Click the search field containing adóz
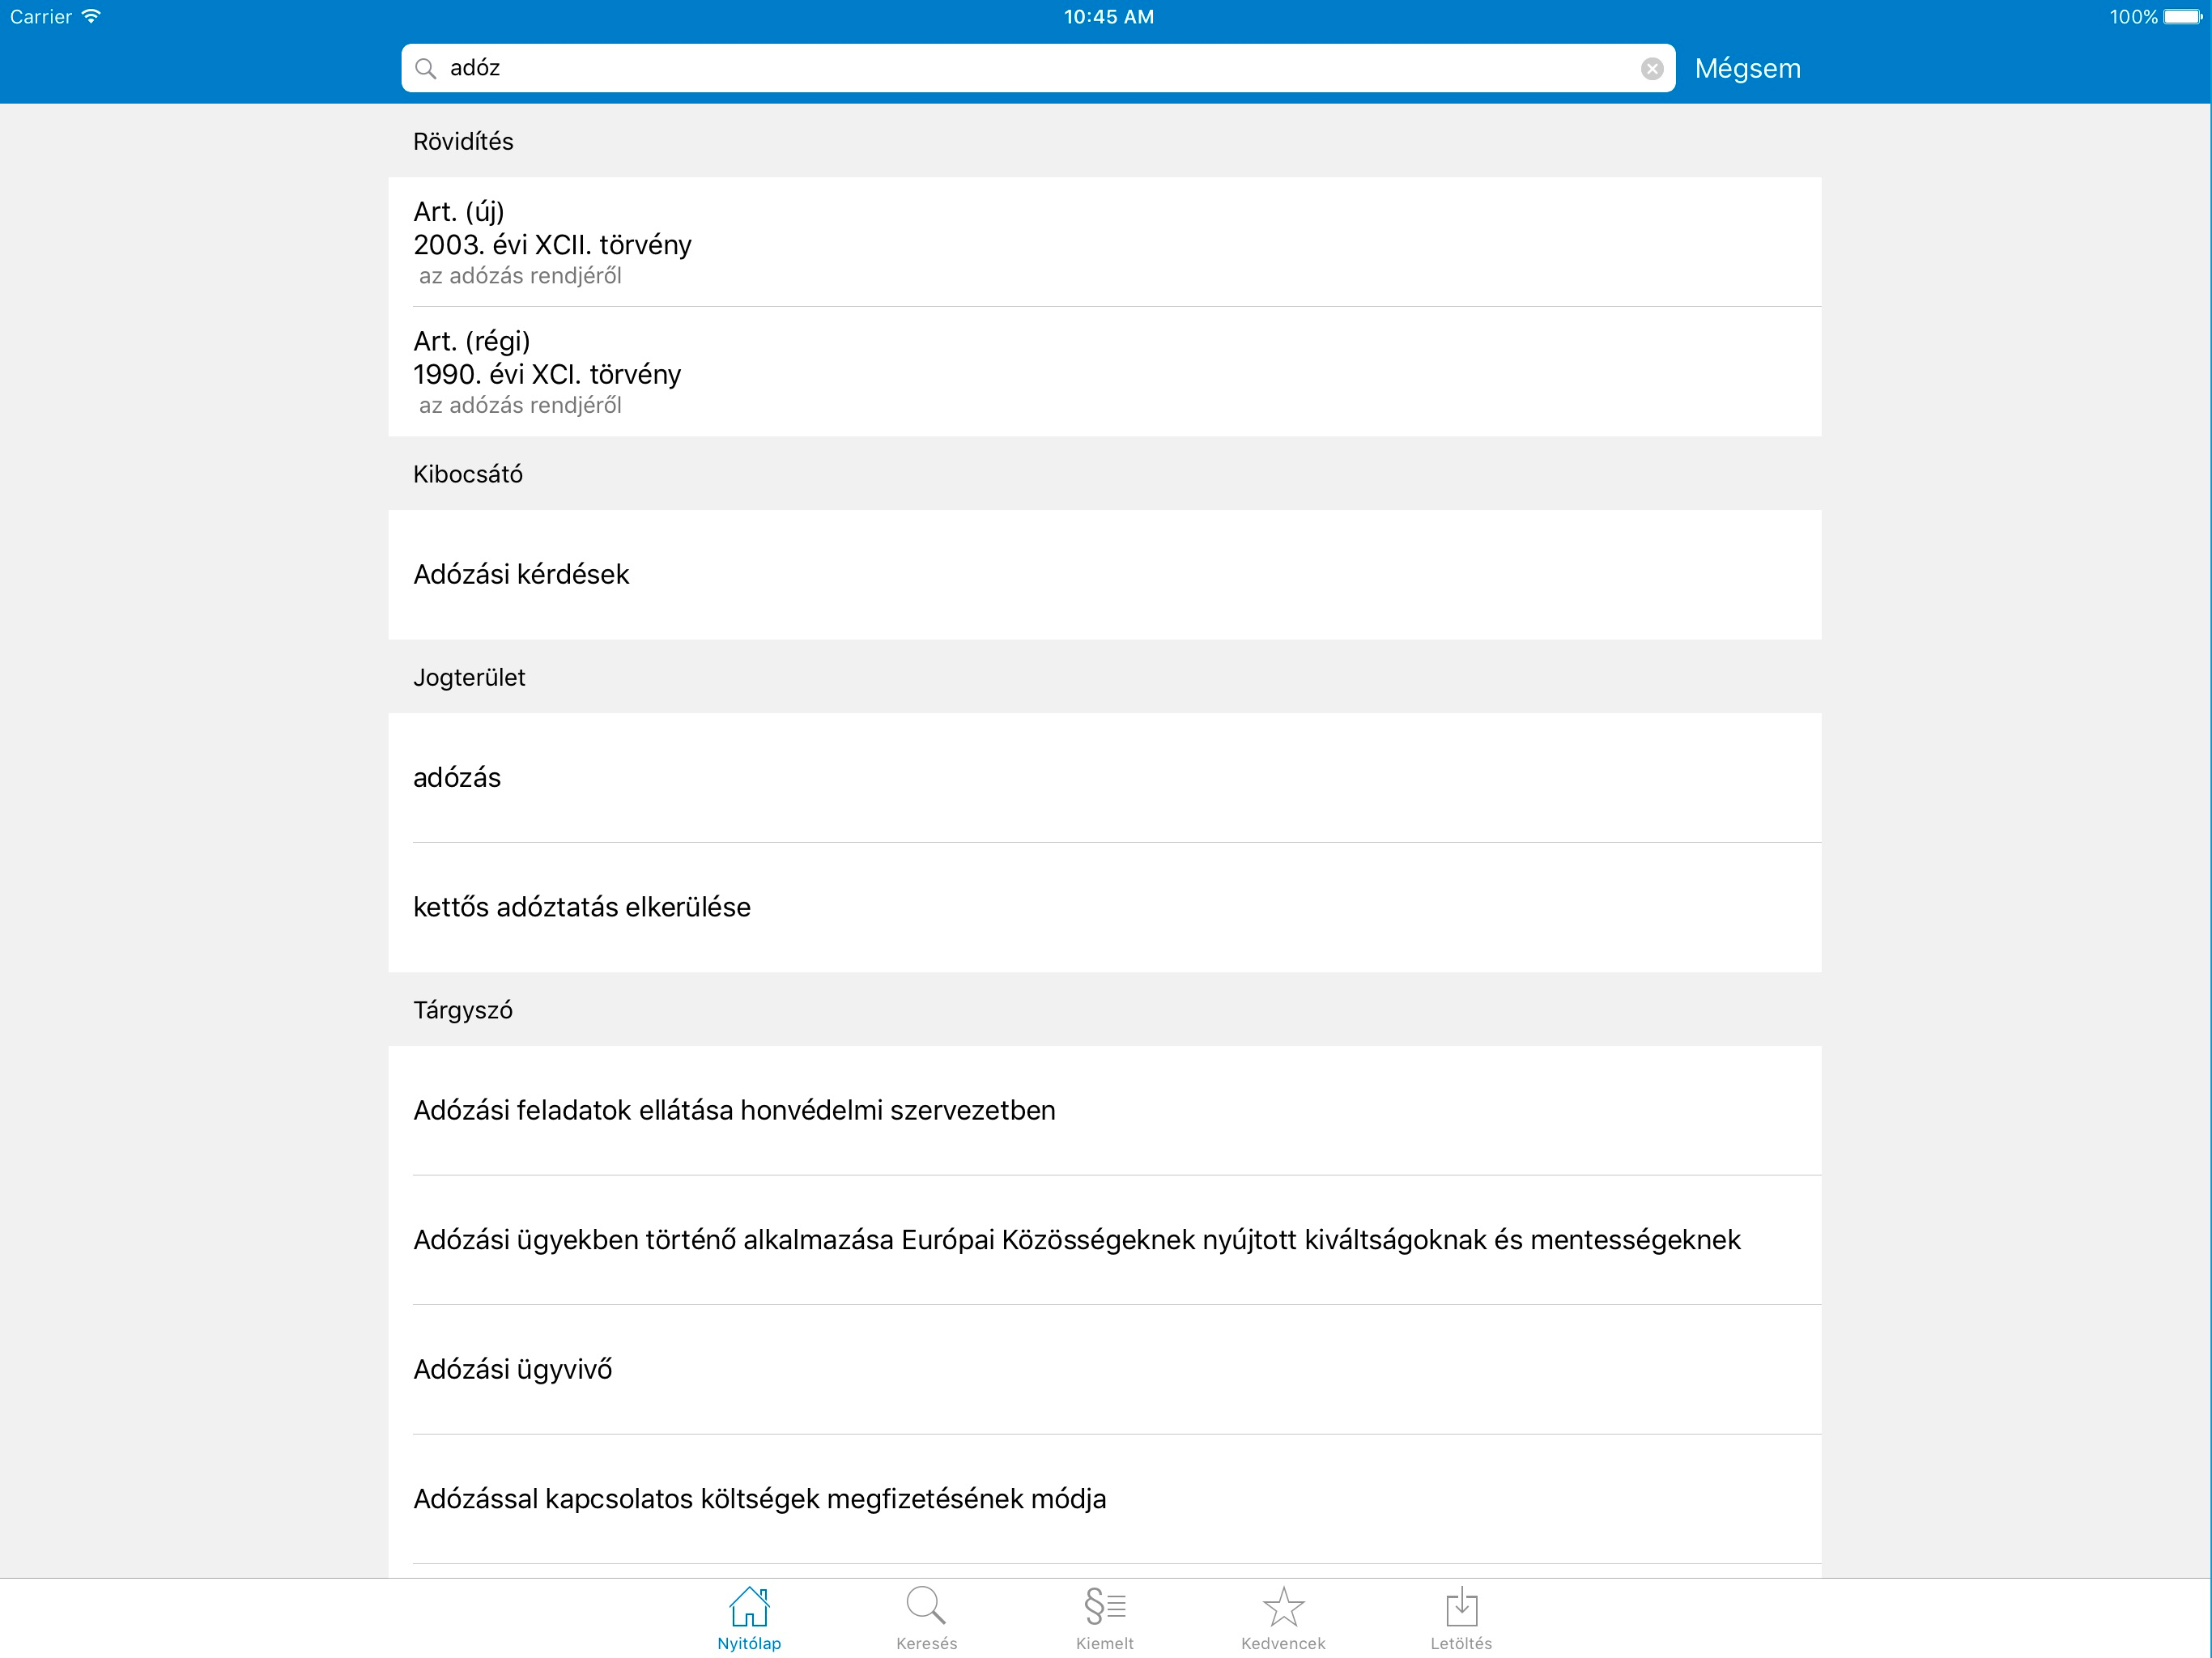2212x1658 pixels. click(1038, 68)
